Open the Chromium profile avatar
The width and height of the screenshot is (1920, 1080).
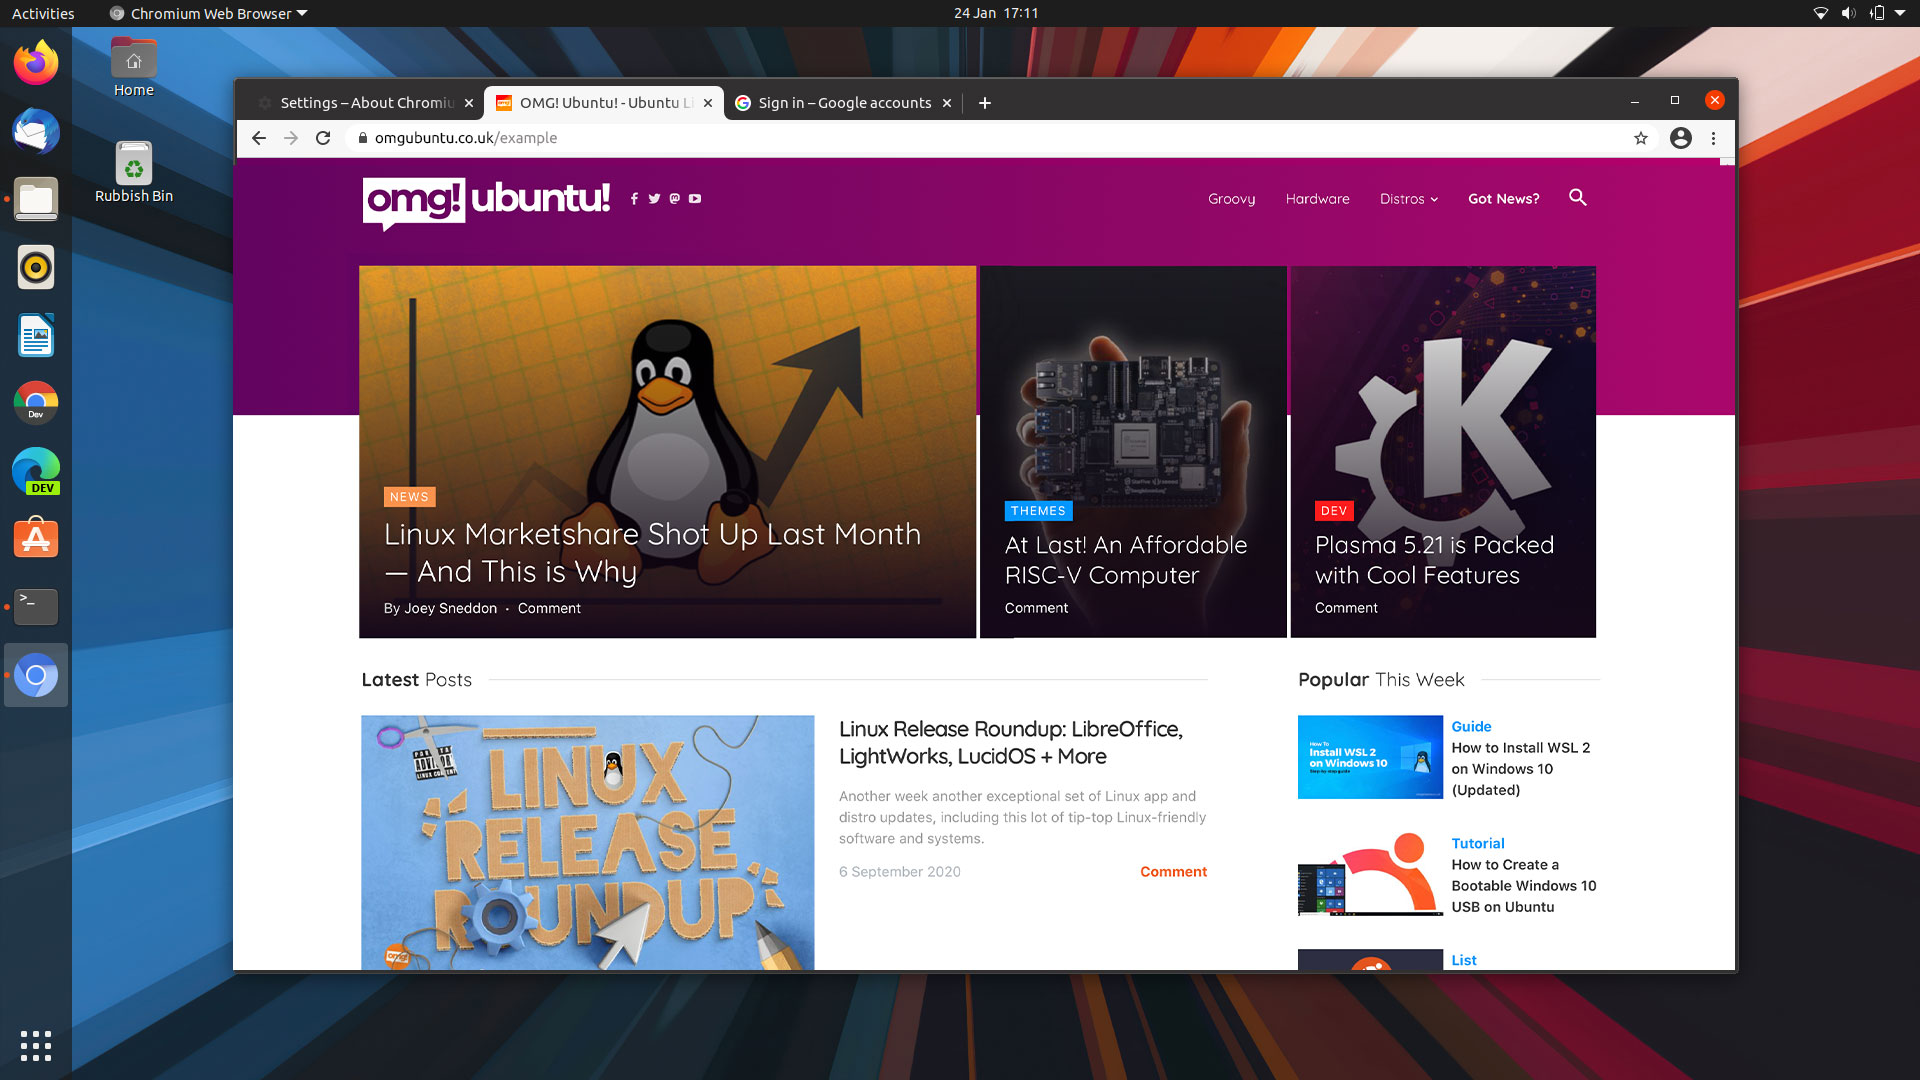pyautogui.click(x=1680, y=139)
